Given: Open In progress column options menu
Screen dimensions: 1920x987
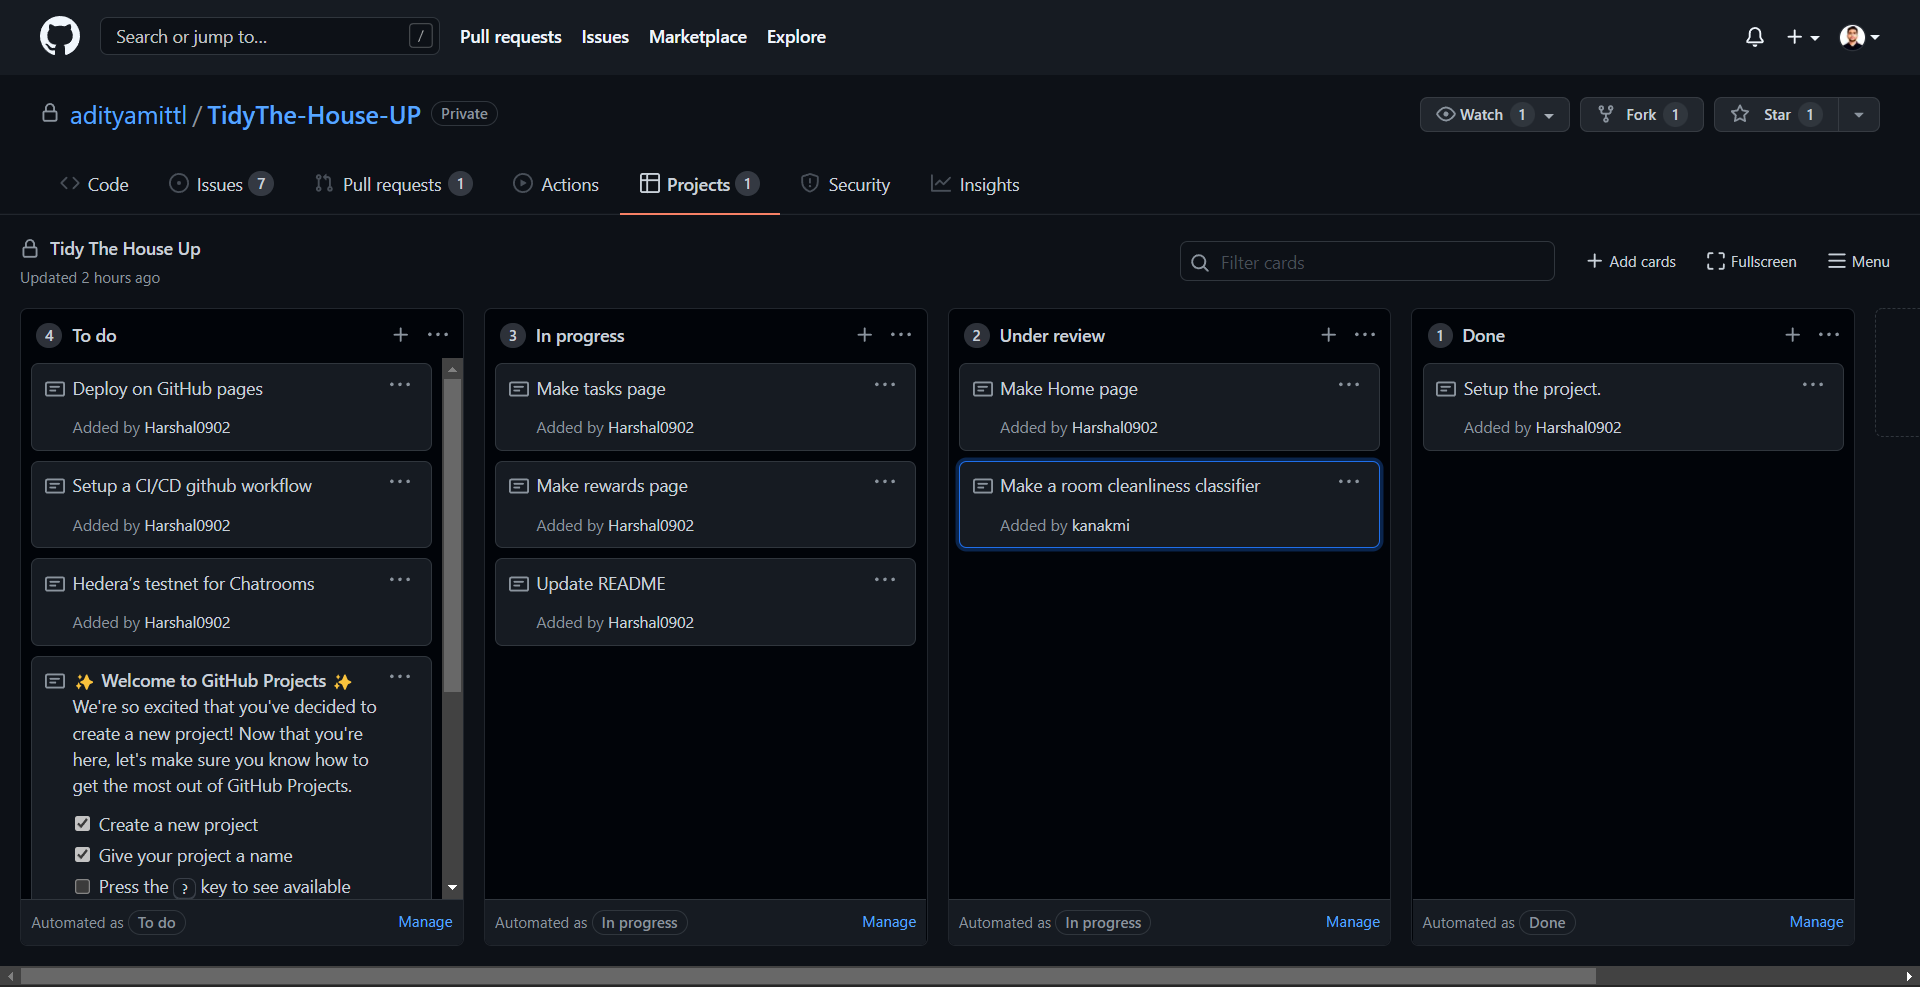Looking at the screenshot, I should [x=901, y=335].
